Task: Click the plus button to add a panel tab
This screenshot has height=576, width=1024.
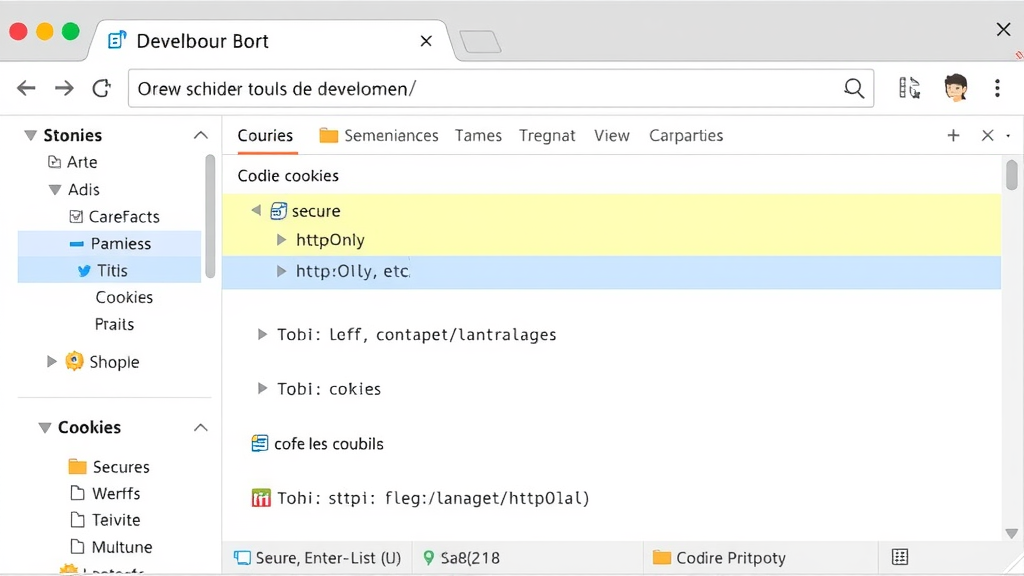Action: [952, 135]
